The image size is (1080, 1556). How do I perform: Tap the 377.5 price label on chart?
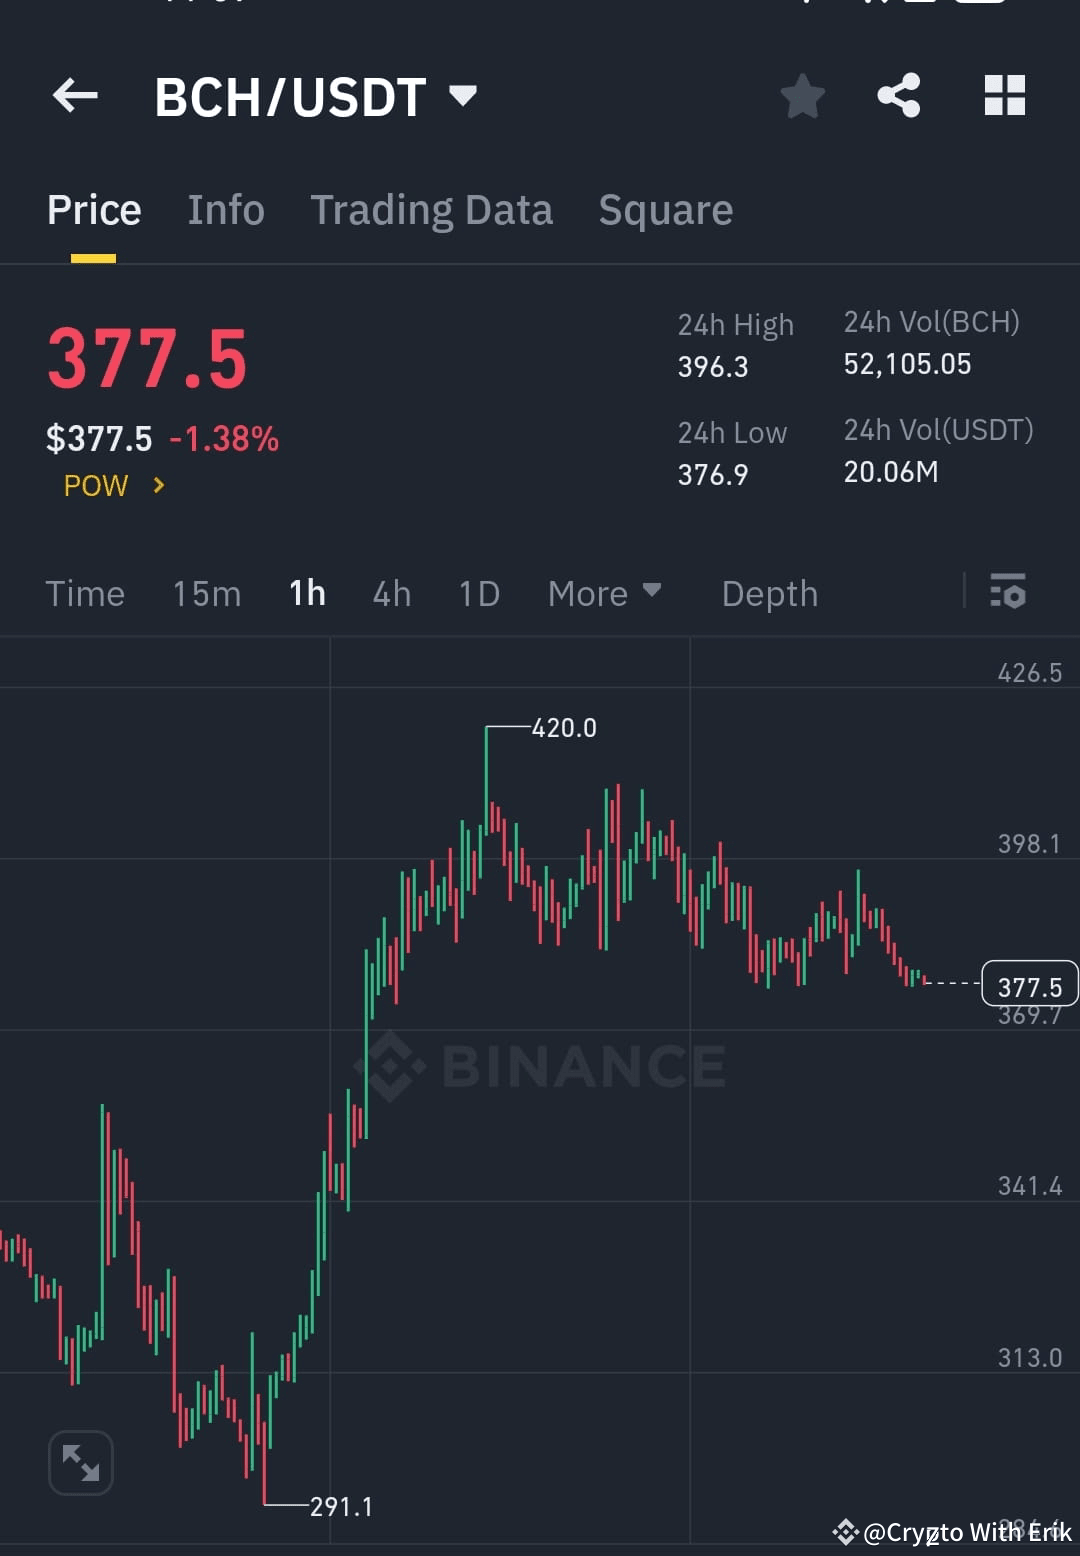pos(1029,985)
